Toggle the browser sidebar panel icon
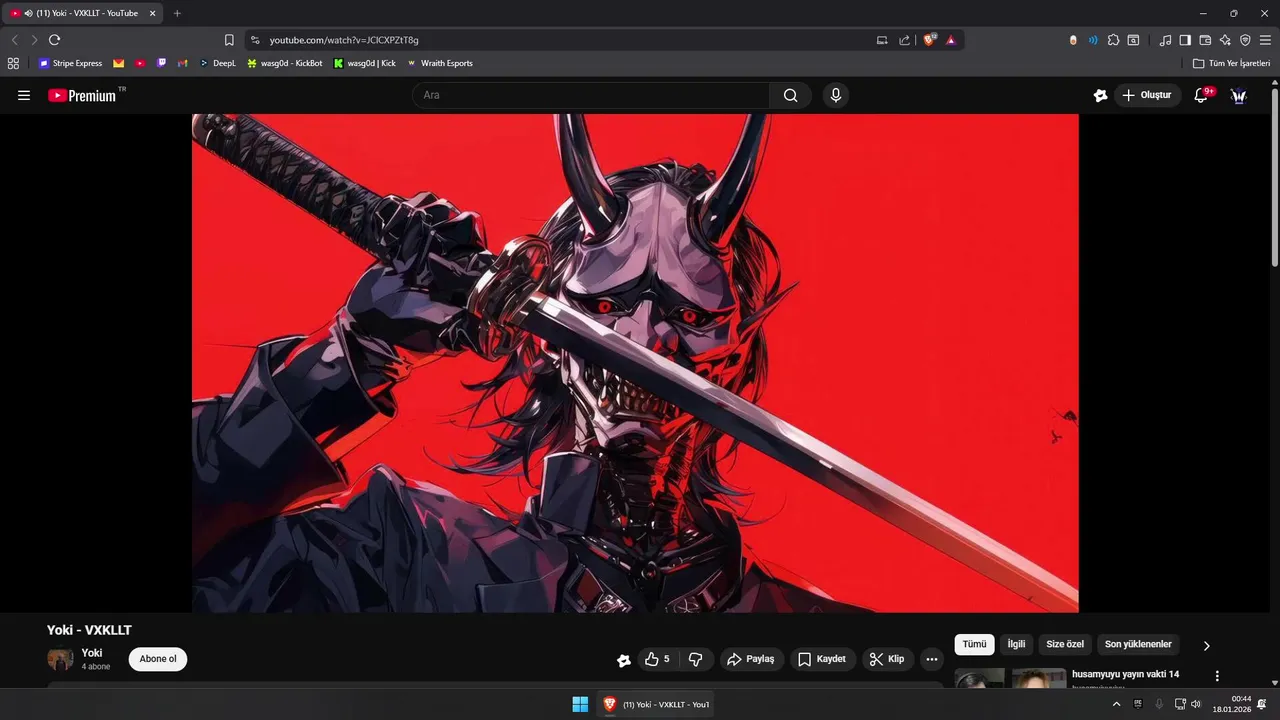 click(x=1185, y=40)
